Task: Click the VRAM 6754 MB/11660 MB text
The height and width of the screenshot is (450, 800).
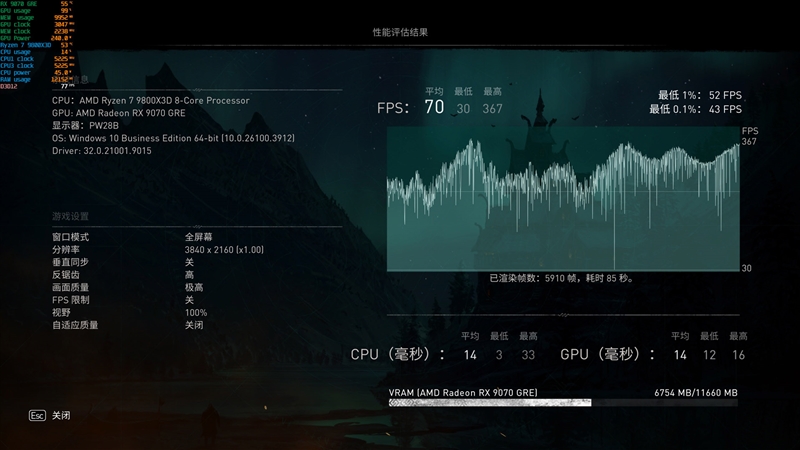Action: coord(695,392)
